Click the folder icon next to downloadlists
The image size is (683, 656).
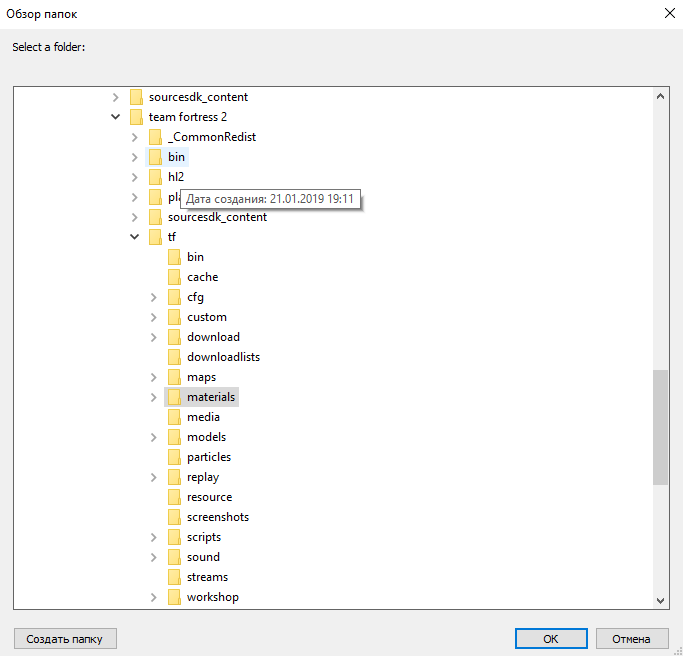pos(174,357)
